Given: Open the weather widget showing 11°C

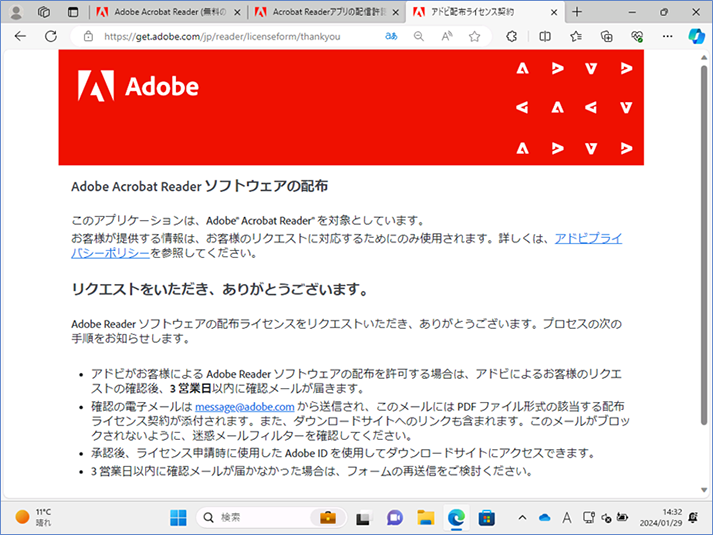Looking at the screenshot, I should pyautogui.click(x=34, y=517).
